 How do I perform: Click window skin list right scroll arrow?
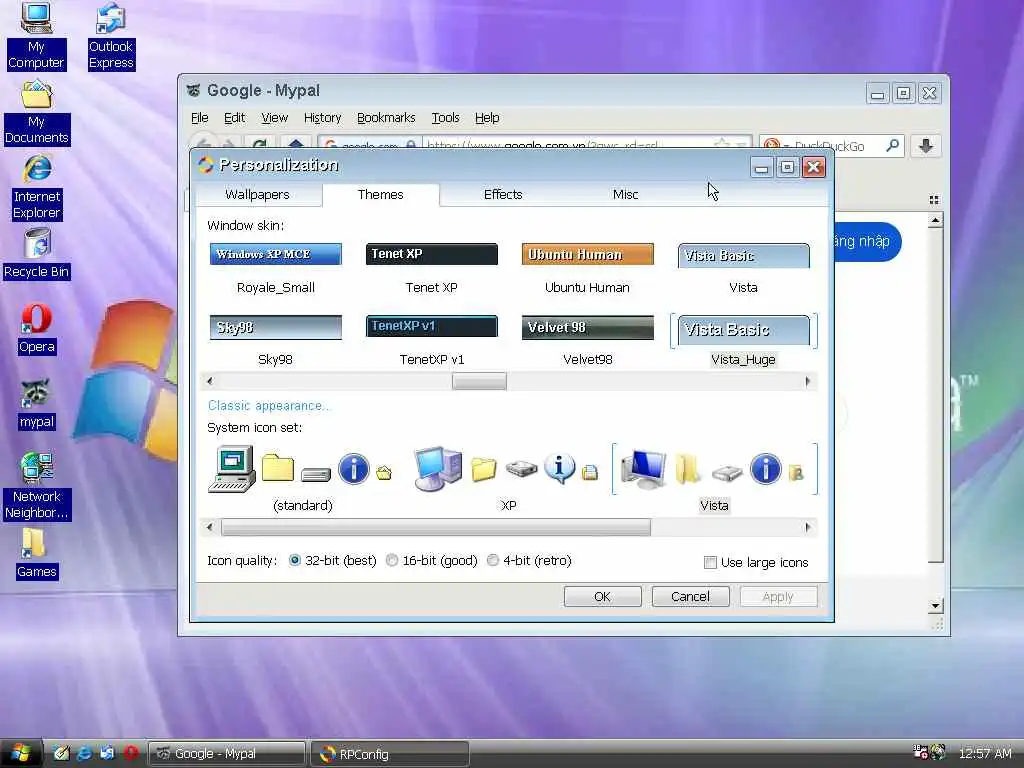click(x=808, y=381)
